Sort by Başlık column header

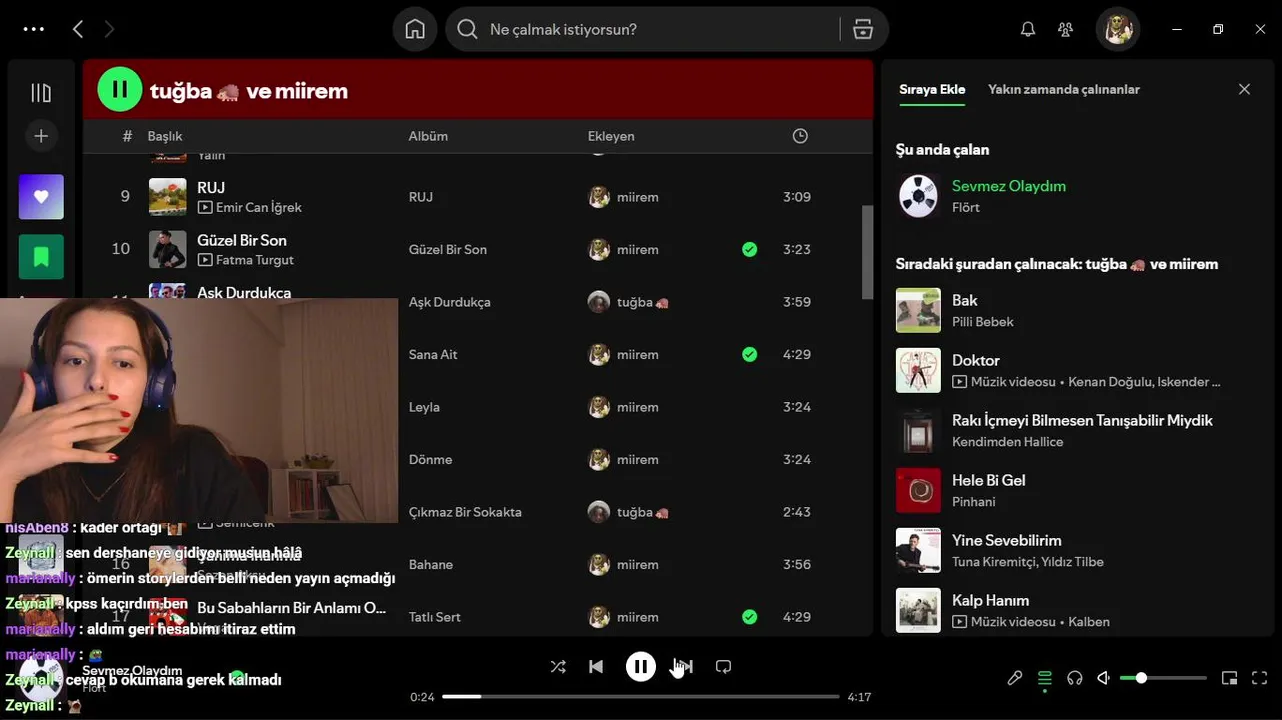(165, 136)
